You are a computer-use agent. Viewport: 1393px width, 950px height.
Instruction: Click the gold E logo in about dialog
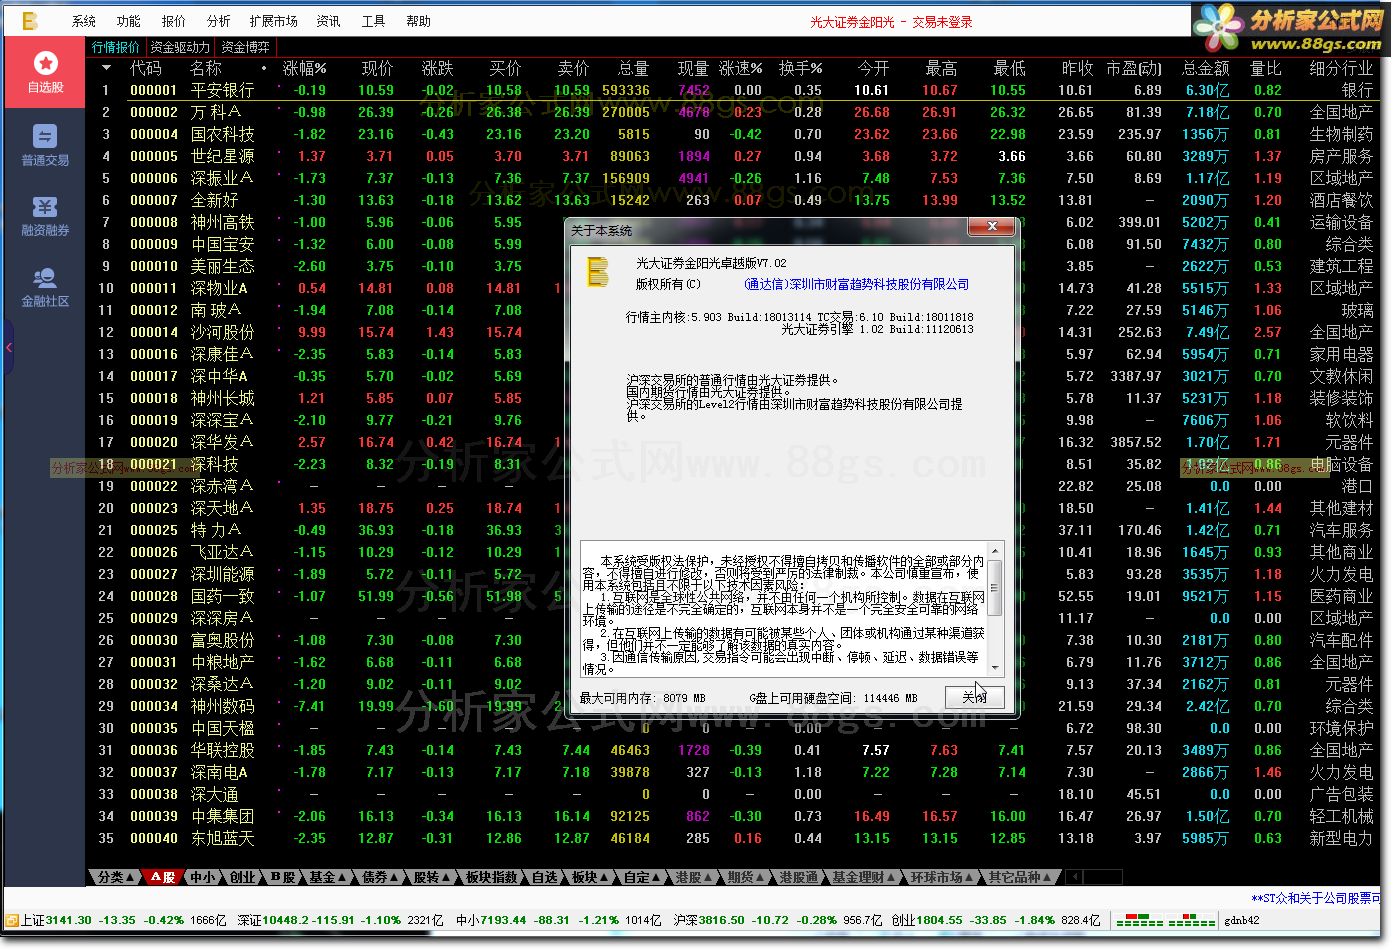click(x=598, y=272)
